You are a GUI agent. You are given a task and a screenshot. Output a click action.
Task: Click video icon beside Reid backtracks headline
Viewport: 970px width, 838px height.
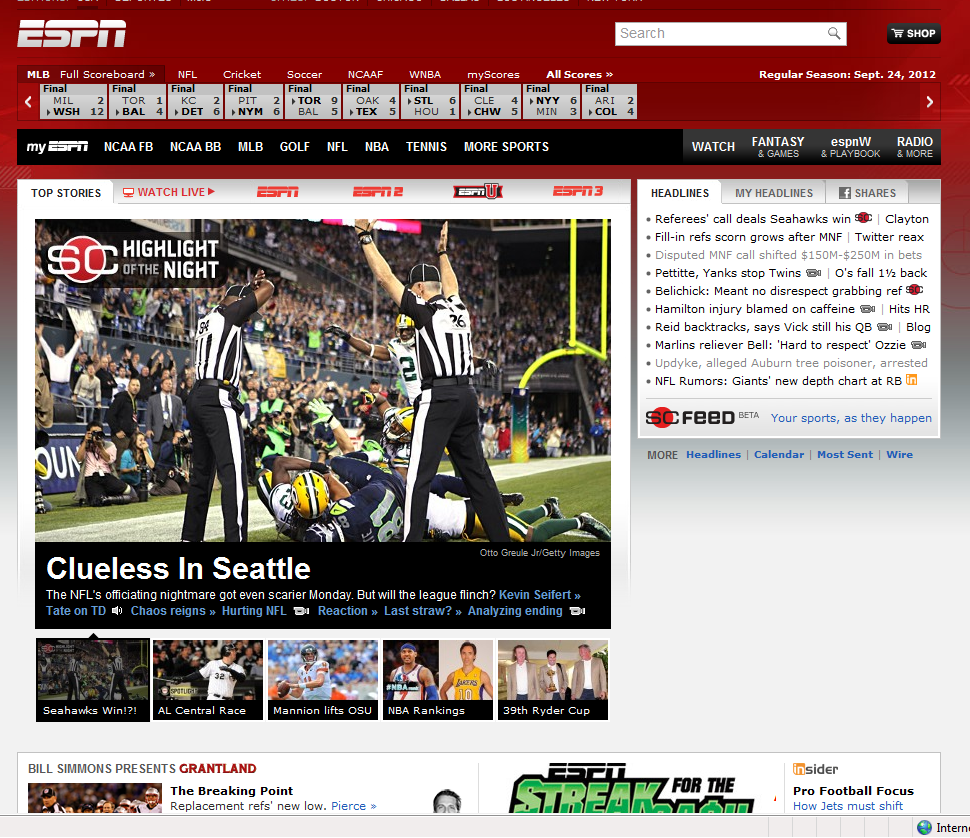(885, 327)
